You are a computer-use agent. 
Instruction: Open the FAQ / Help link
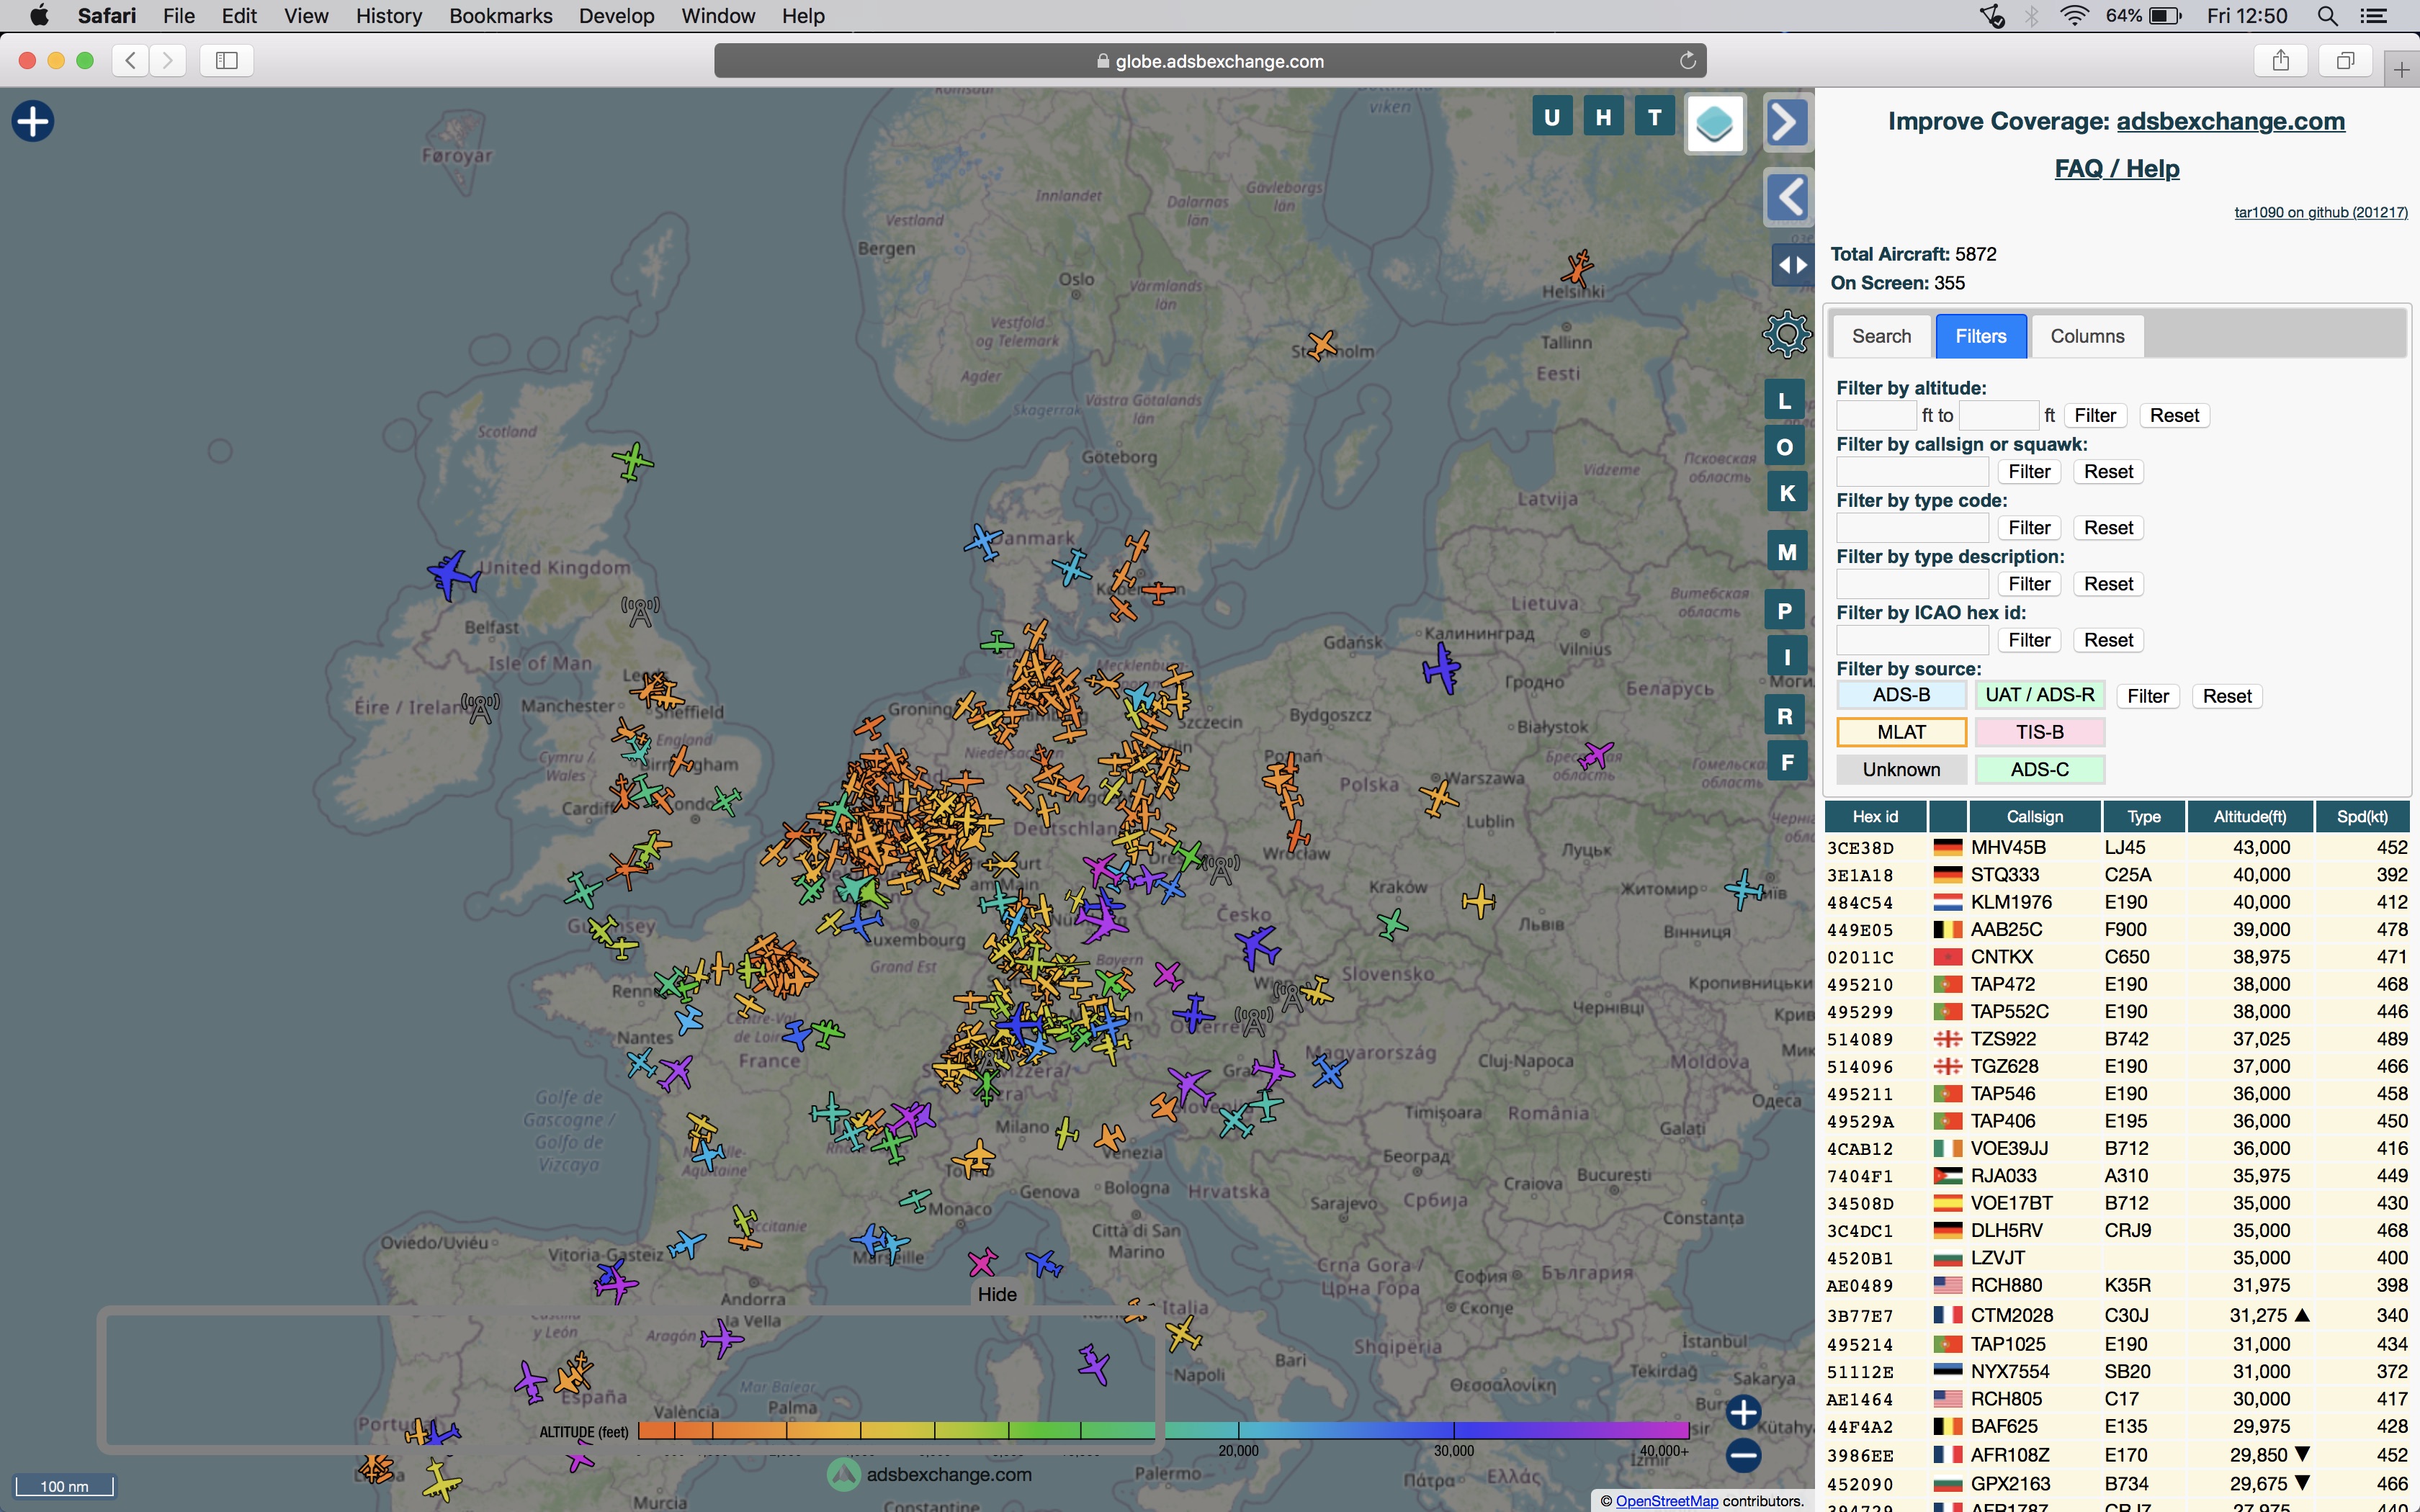tap(2116, 168)
